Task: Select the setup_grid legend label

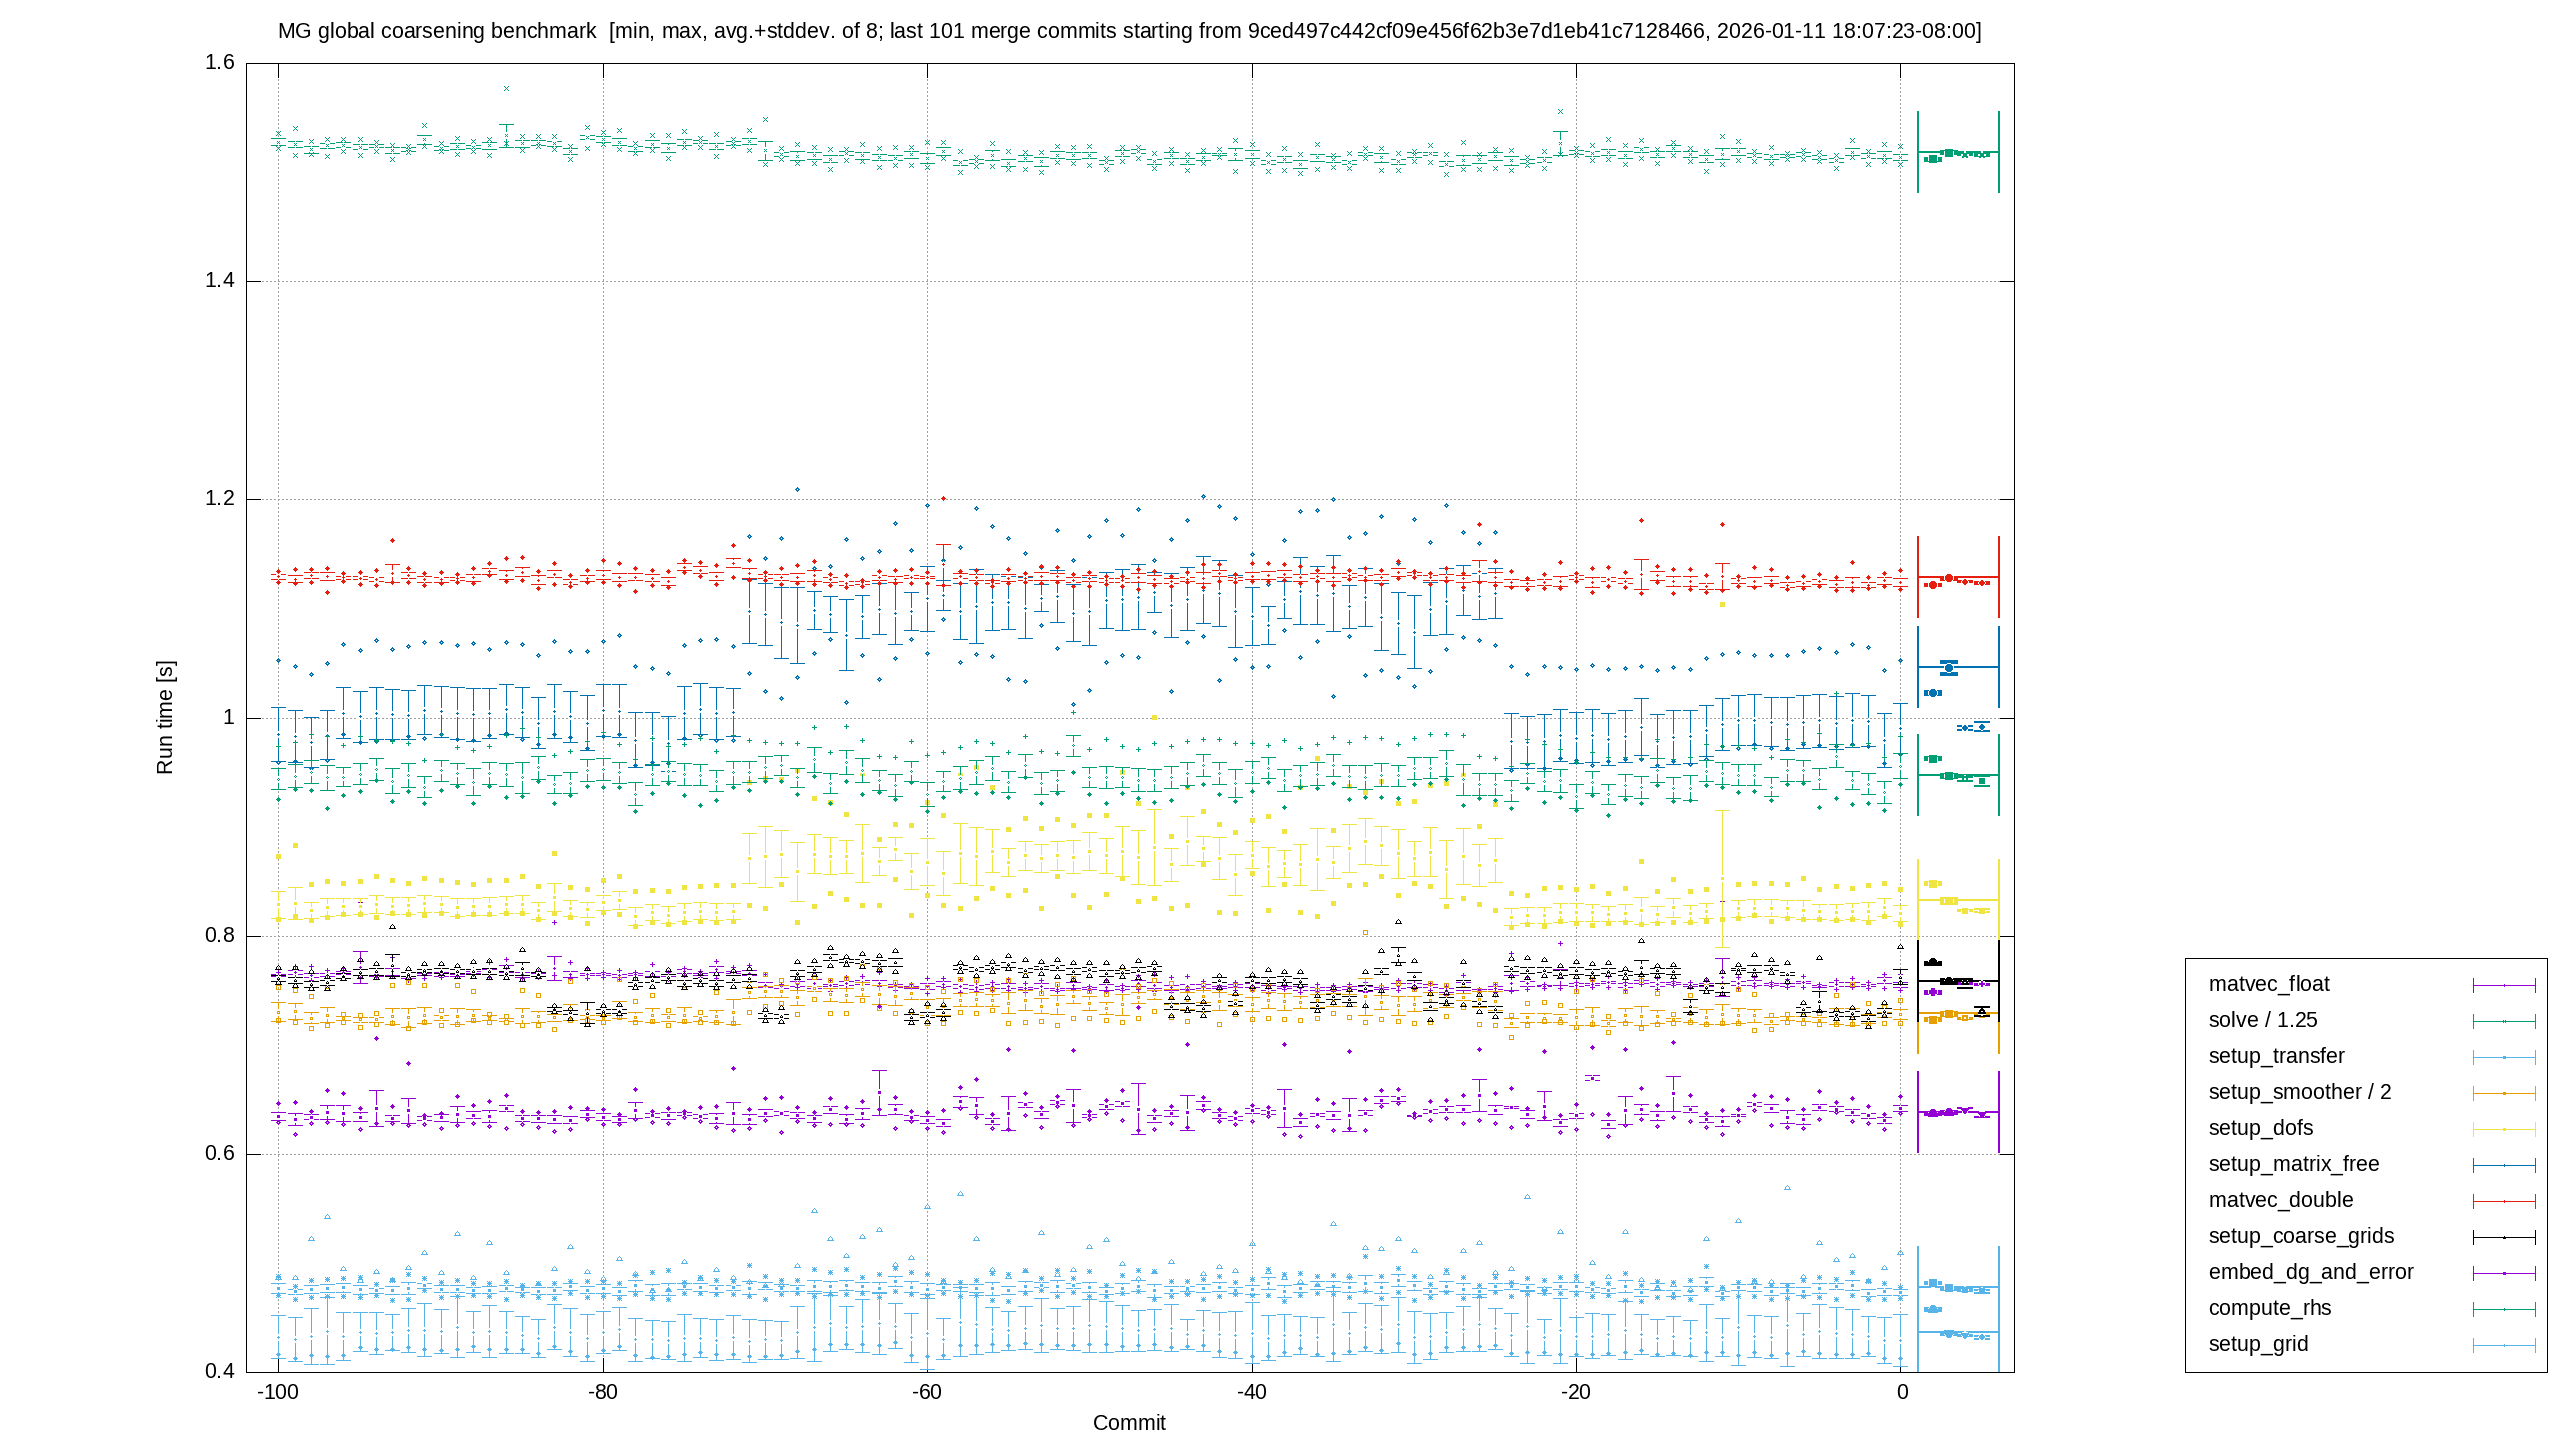Action: point(2258,1344)
